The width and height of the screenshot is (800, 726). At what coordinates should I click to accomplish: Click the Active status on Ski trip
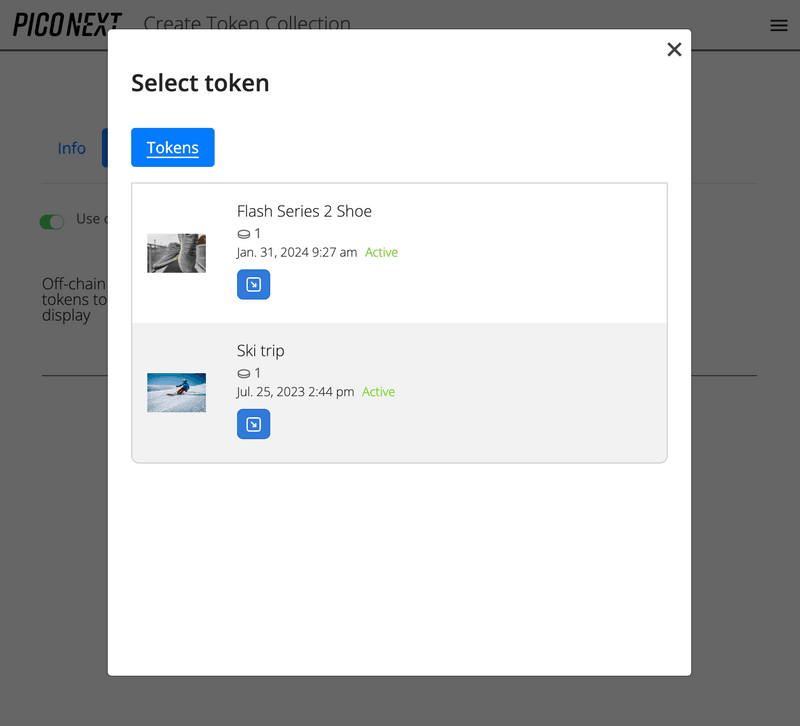[378, 392]
